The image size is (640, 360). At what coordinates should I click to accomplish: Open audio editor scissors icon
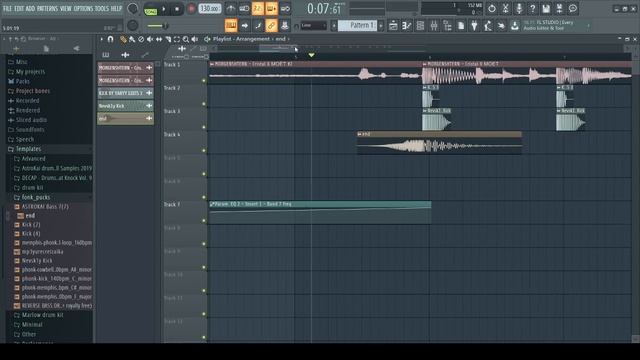tap(505, 9)
